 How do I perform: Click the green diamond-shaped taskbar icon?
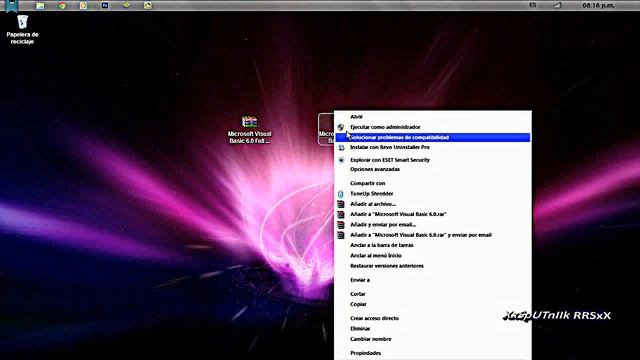127,5
